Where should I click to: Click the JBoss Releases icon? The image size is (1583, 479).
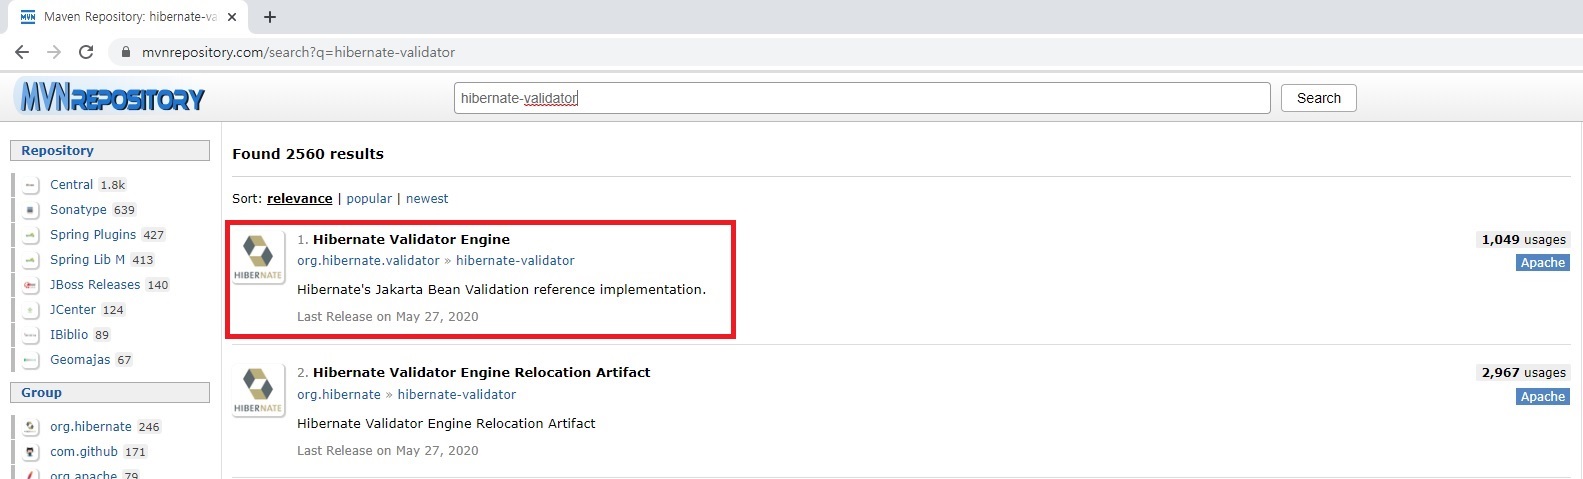pyautogui.click(x=31, y=285)
